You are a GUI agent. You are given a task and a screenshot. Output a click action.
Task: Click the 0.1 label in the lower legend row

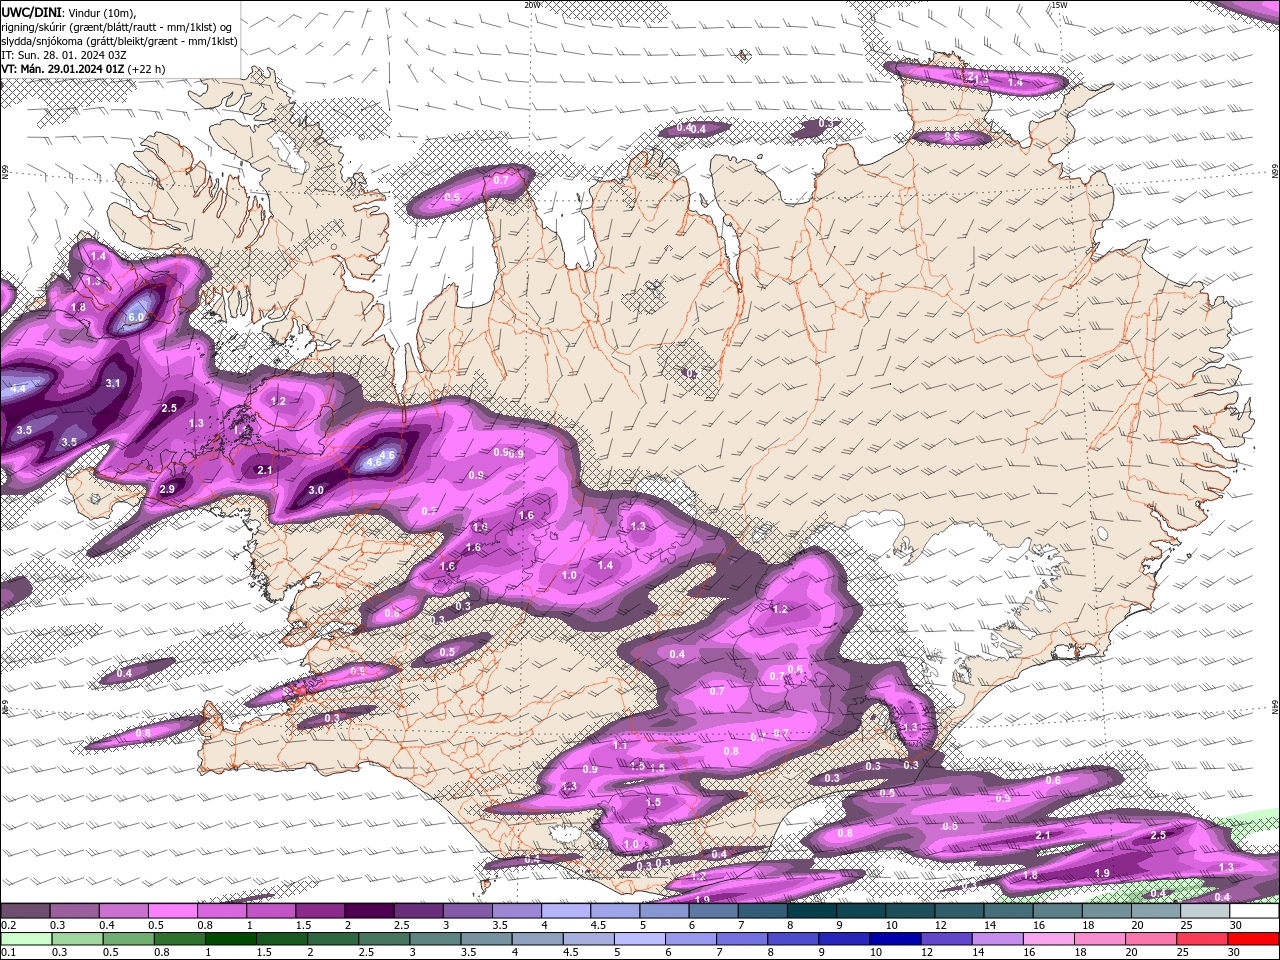(x=9, y=951)
